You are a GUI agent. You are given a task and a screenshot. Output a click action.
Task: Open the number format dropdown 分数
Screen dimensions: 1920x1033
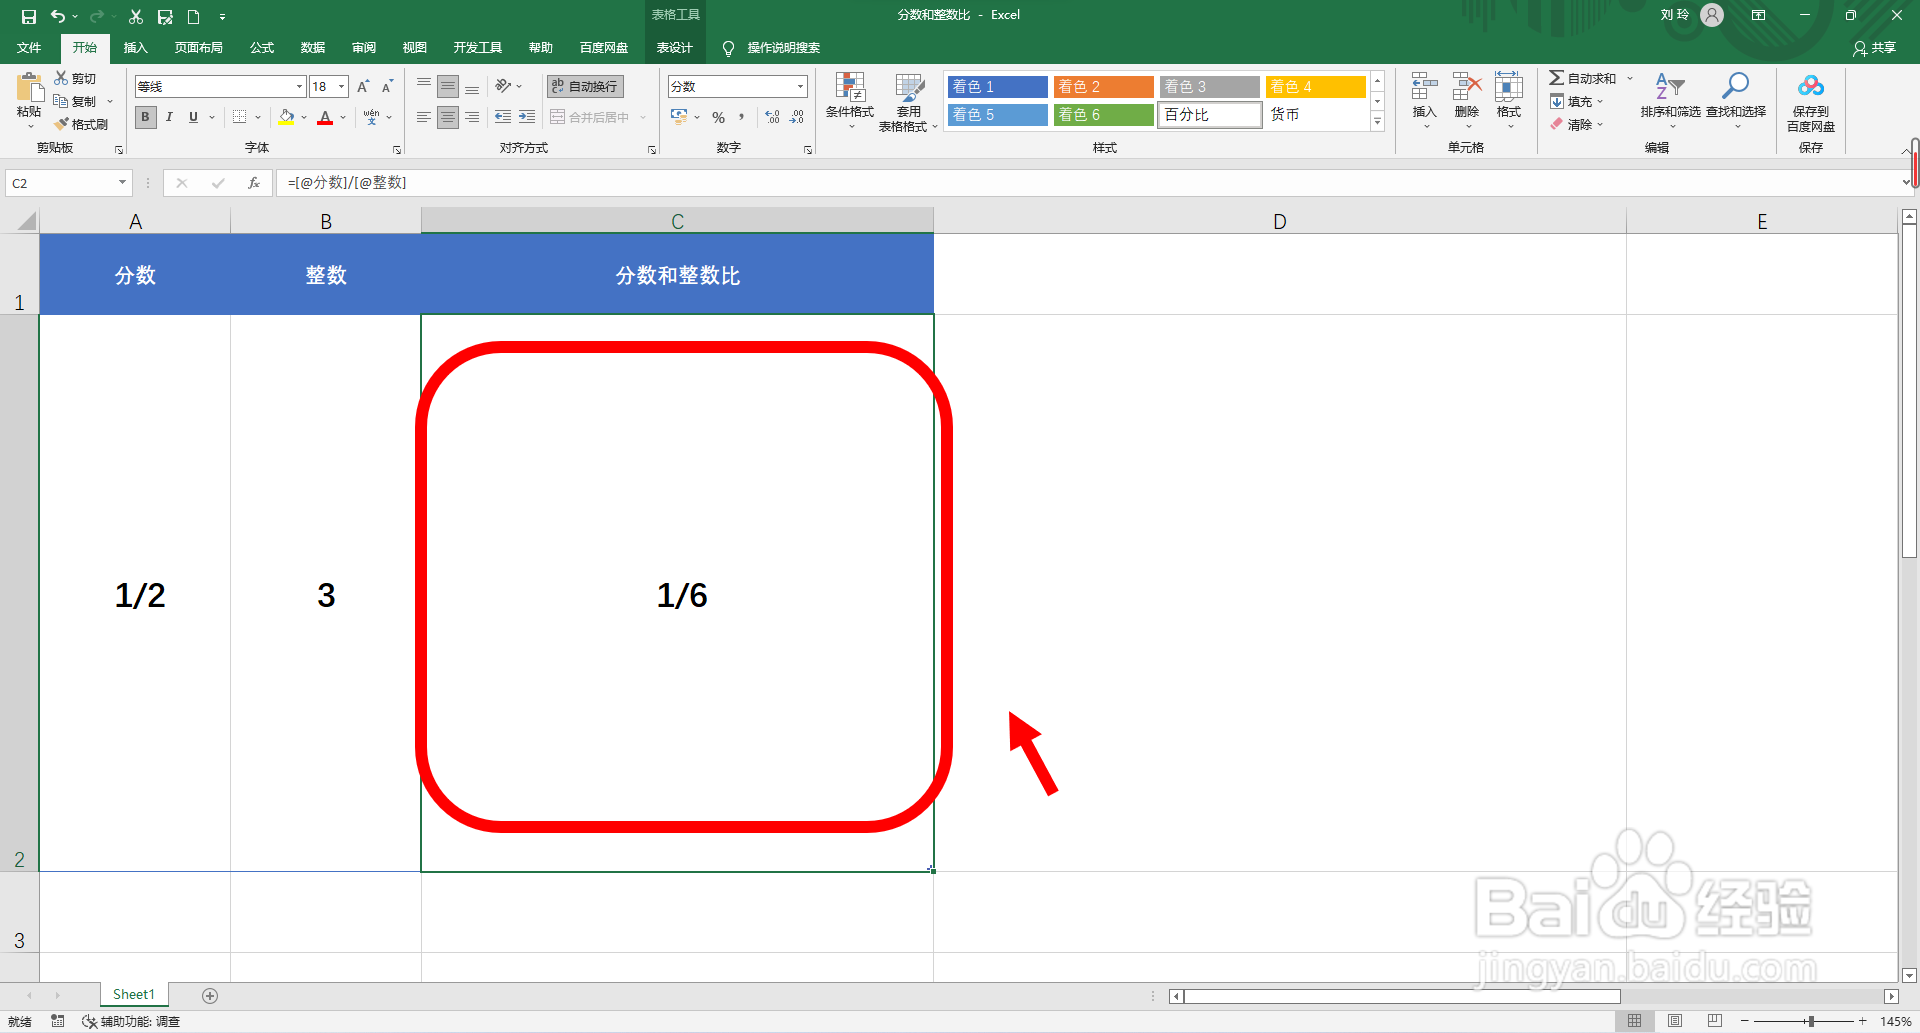pos(800,87)
